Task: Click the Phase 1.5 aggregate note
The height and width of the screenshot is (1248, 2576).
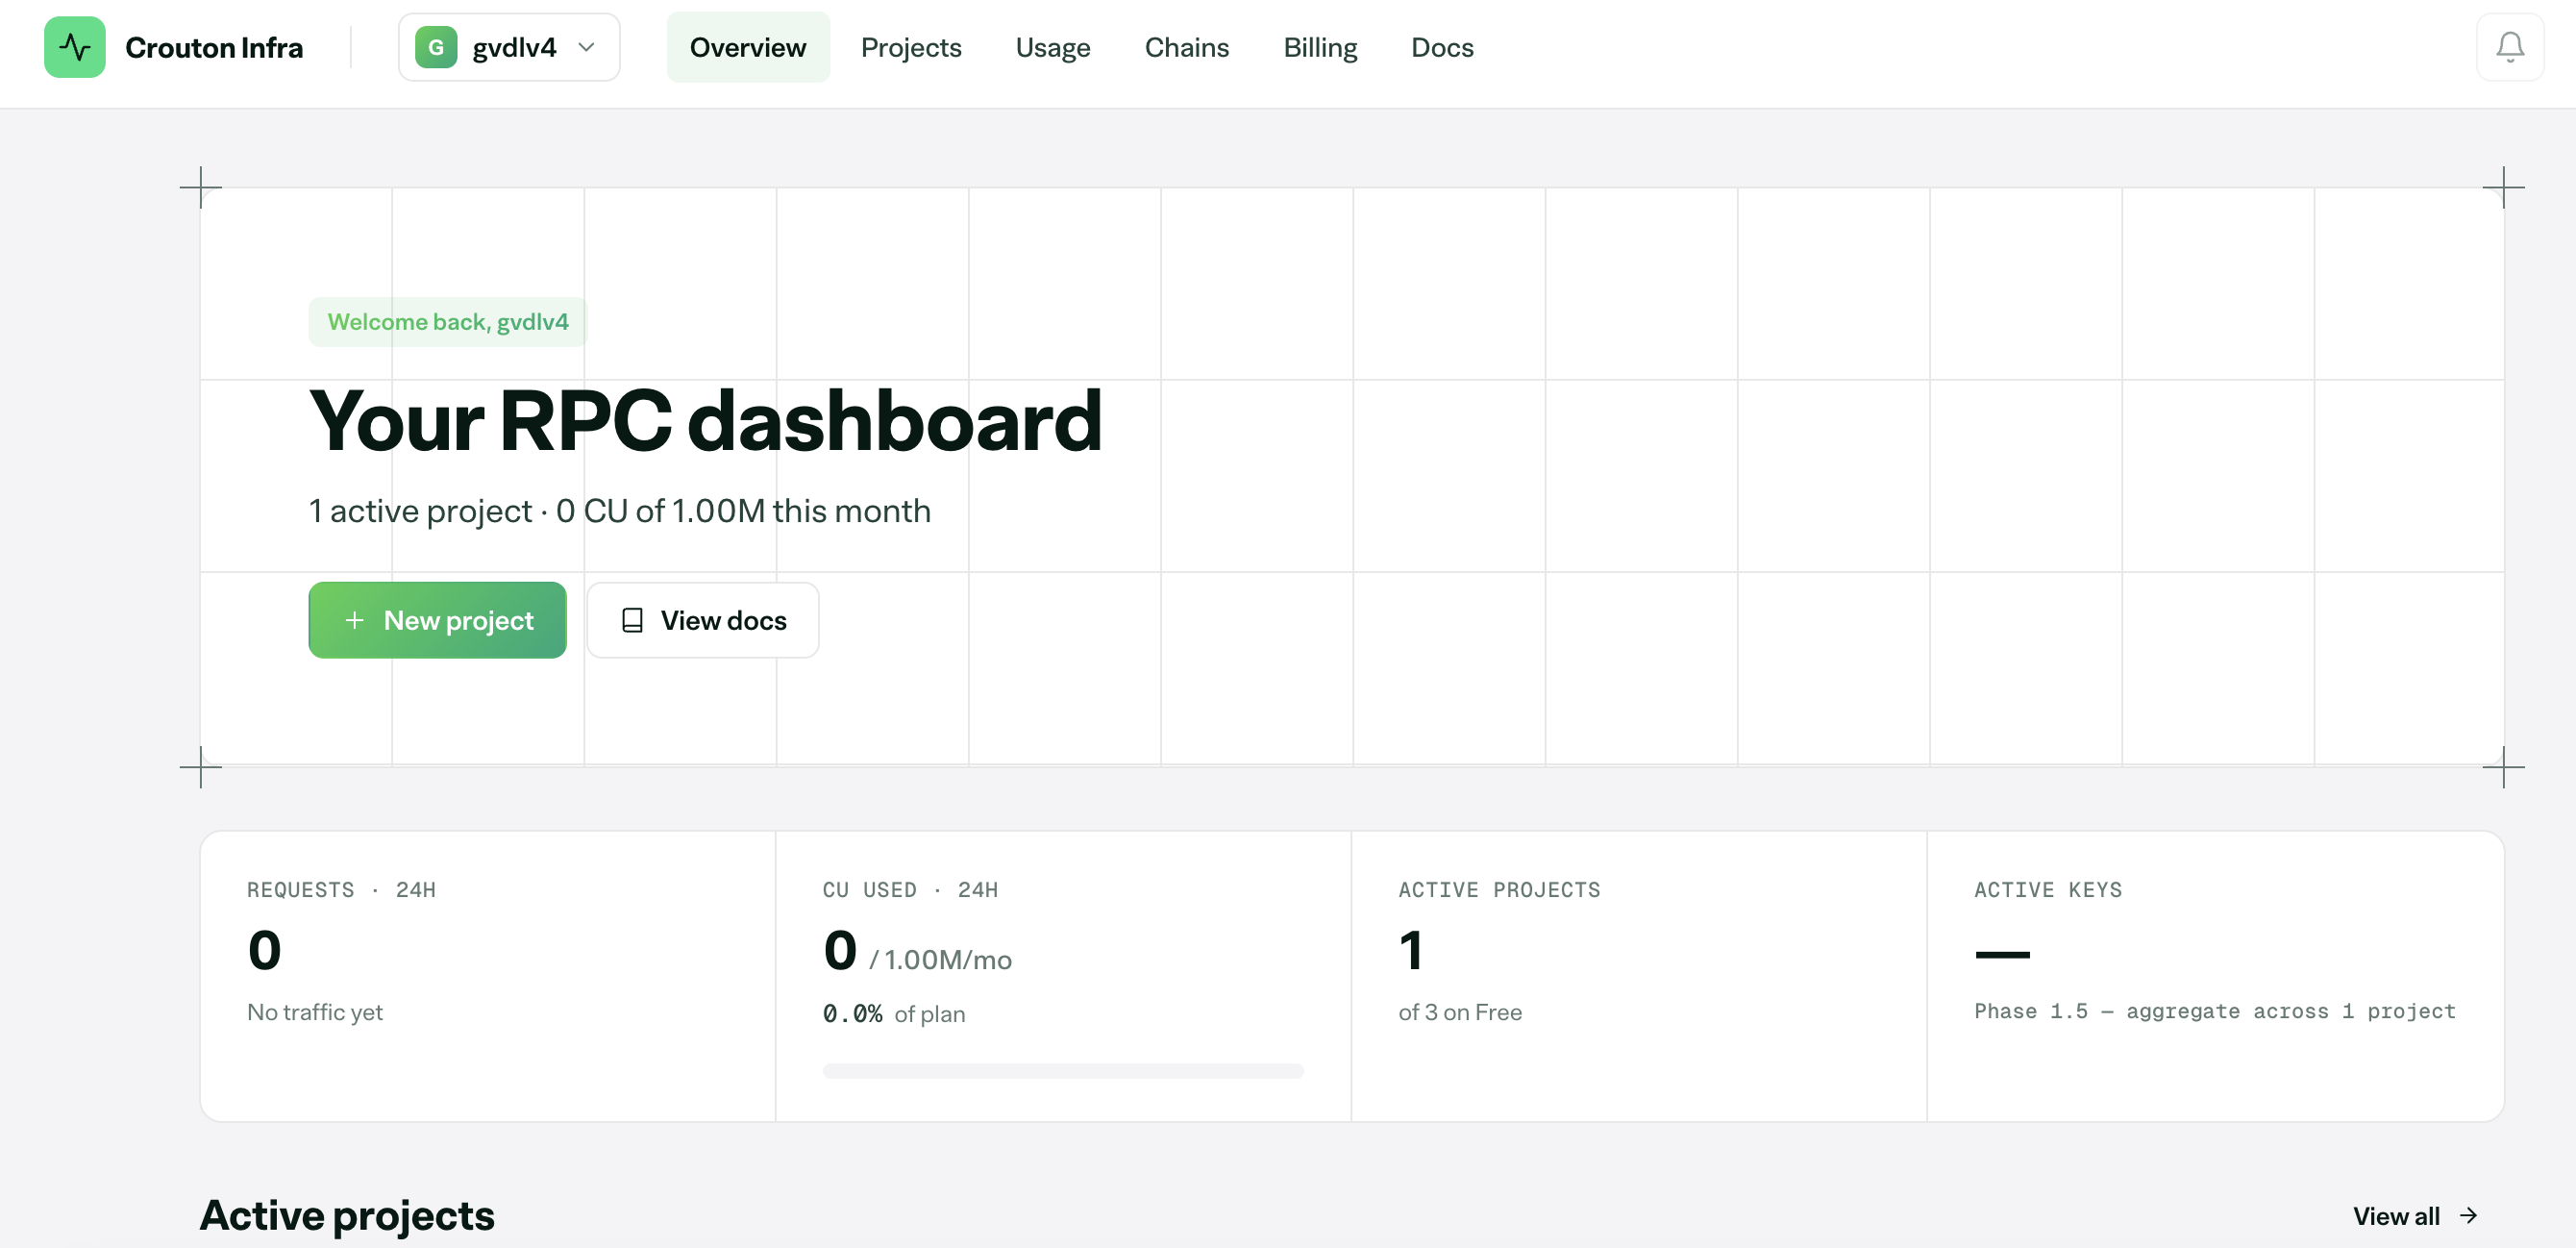Action: (2215, 1010)
